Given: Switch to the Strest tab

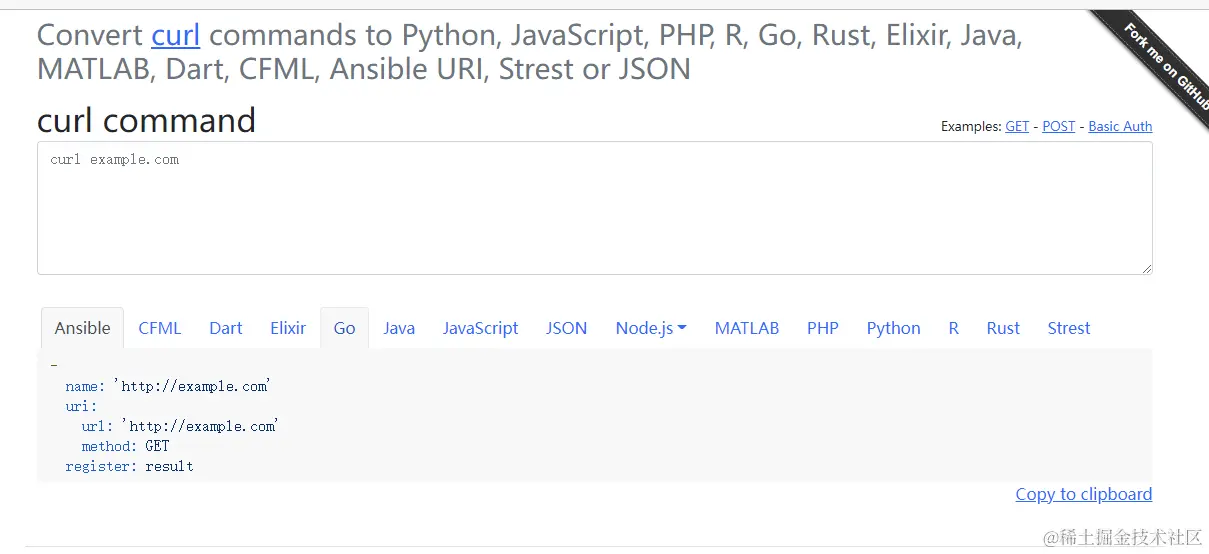Looking at the screenshot, I should coord(1069,328).
